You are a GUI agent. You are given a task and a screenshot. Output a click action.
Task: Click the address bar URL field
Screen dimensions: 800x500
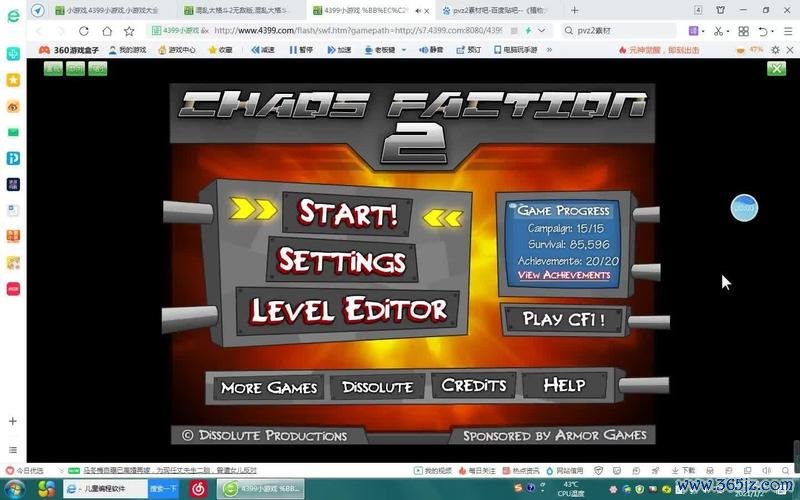pyautogui.click(x=357, y=31)
